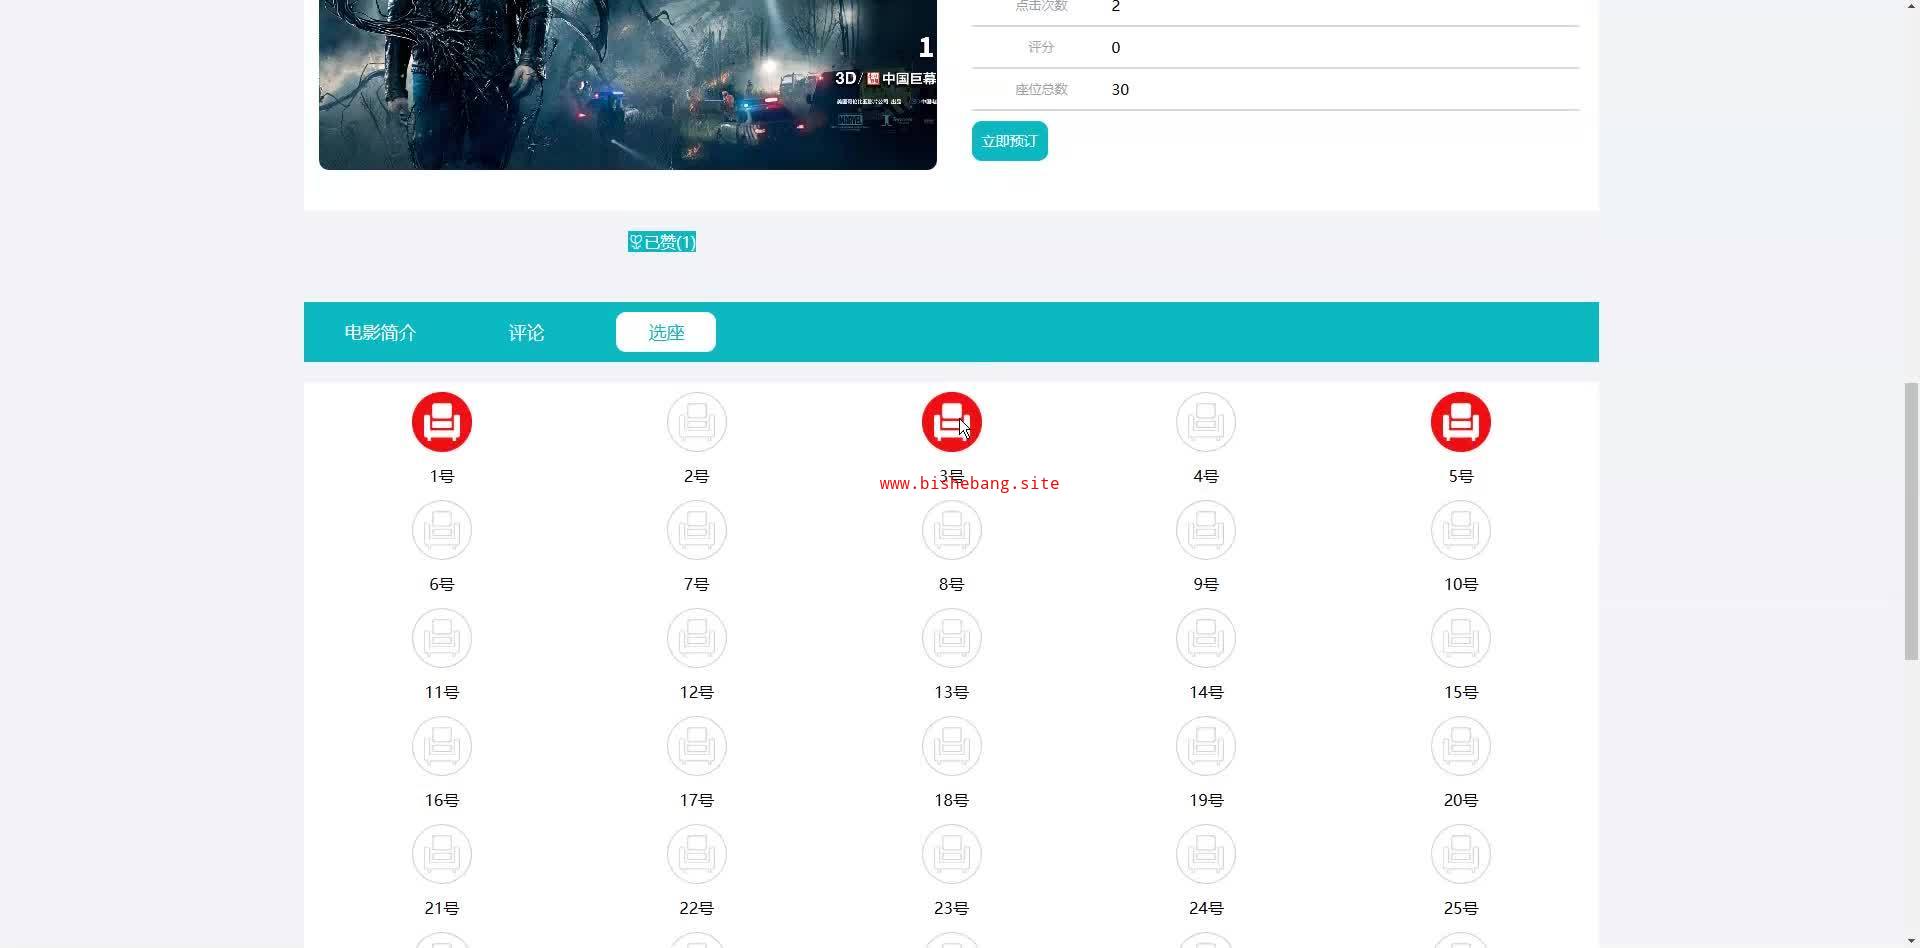Choose seat 22号 icon
This screenshot has width=1920, height=948.
pyautogui.click(x=697, y=854)
